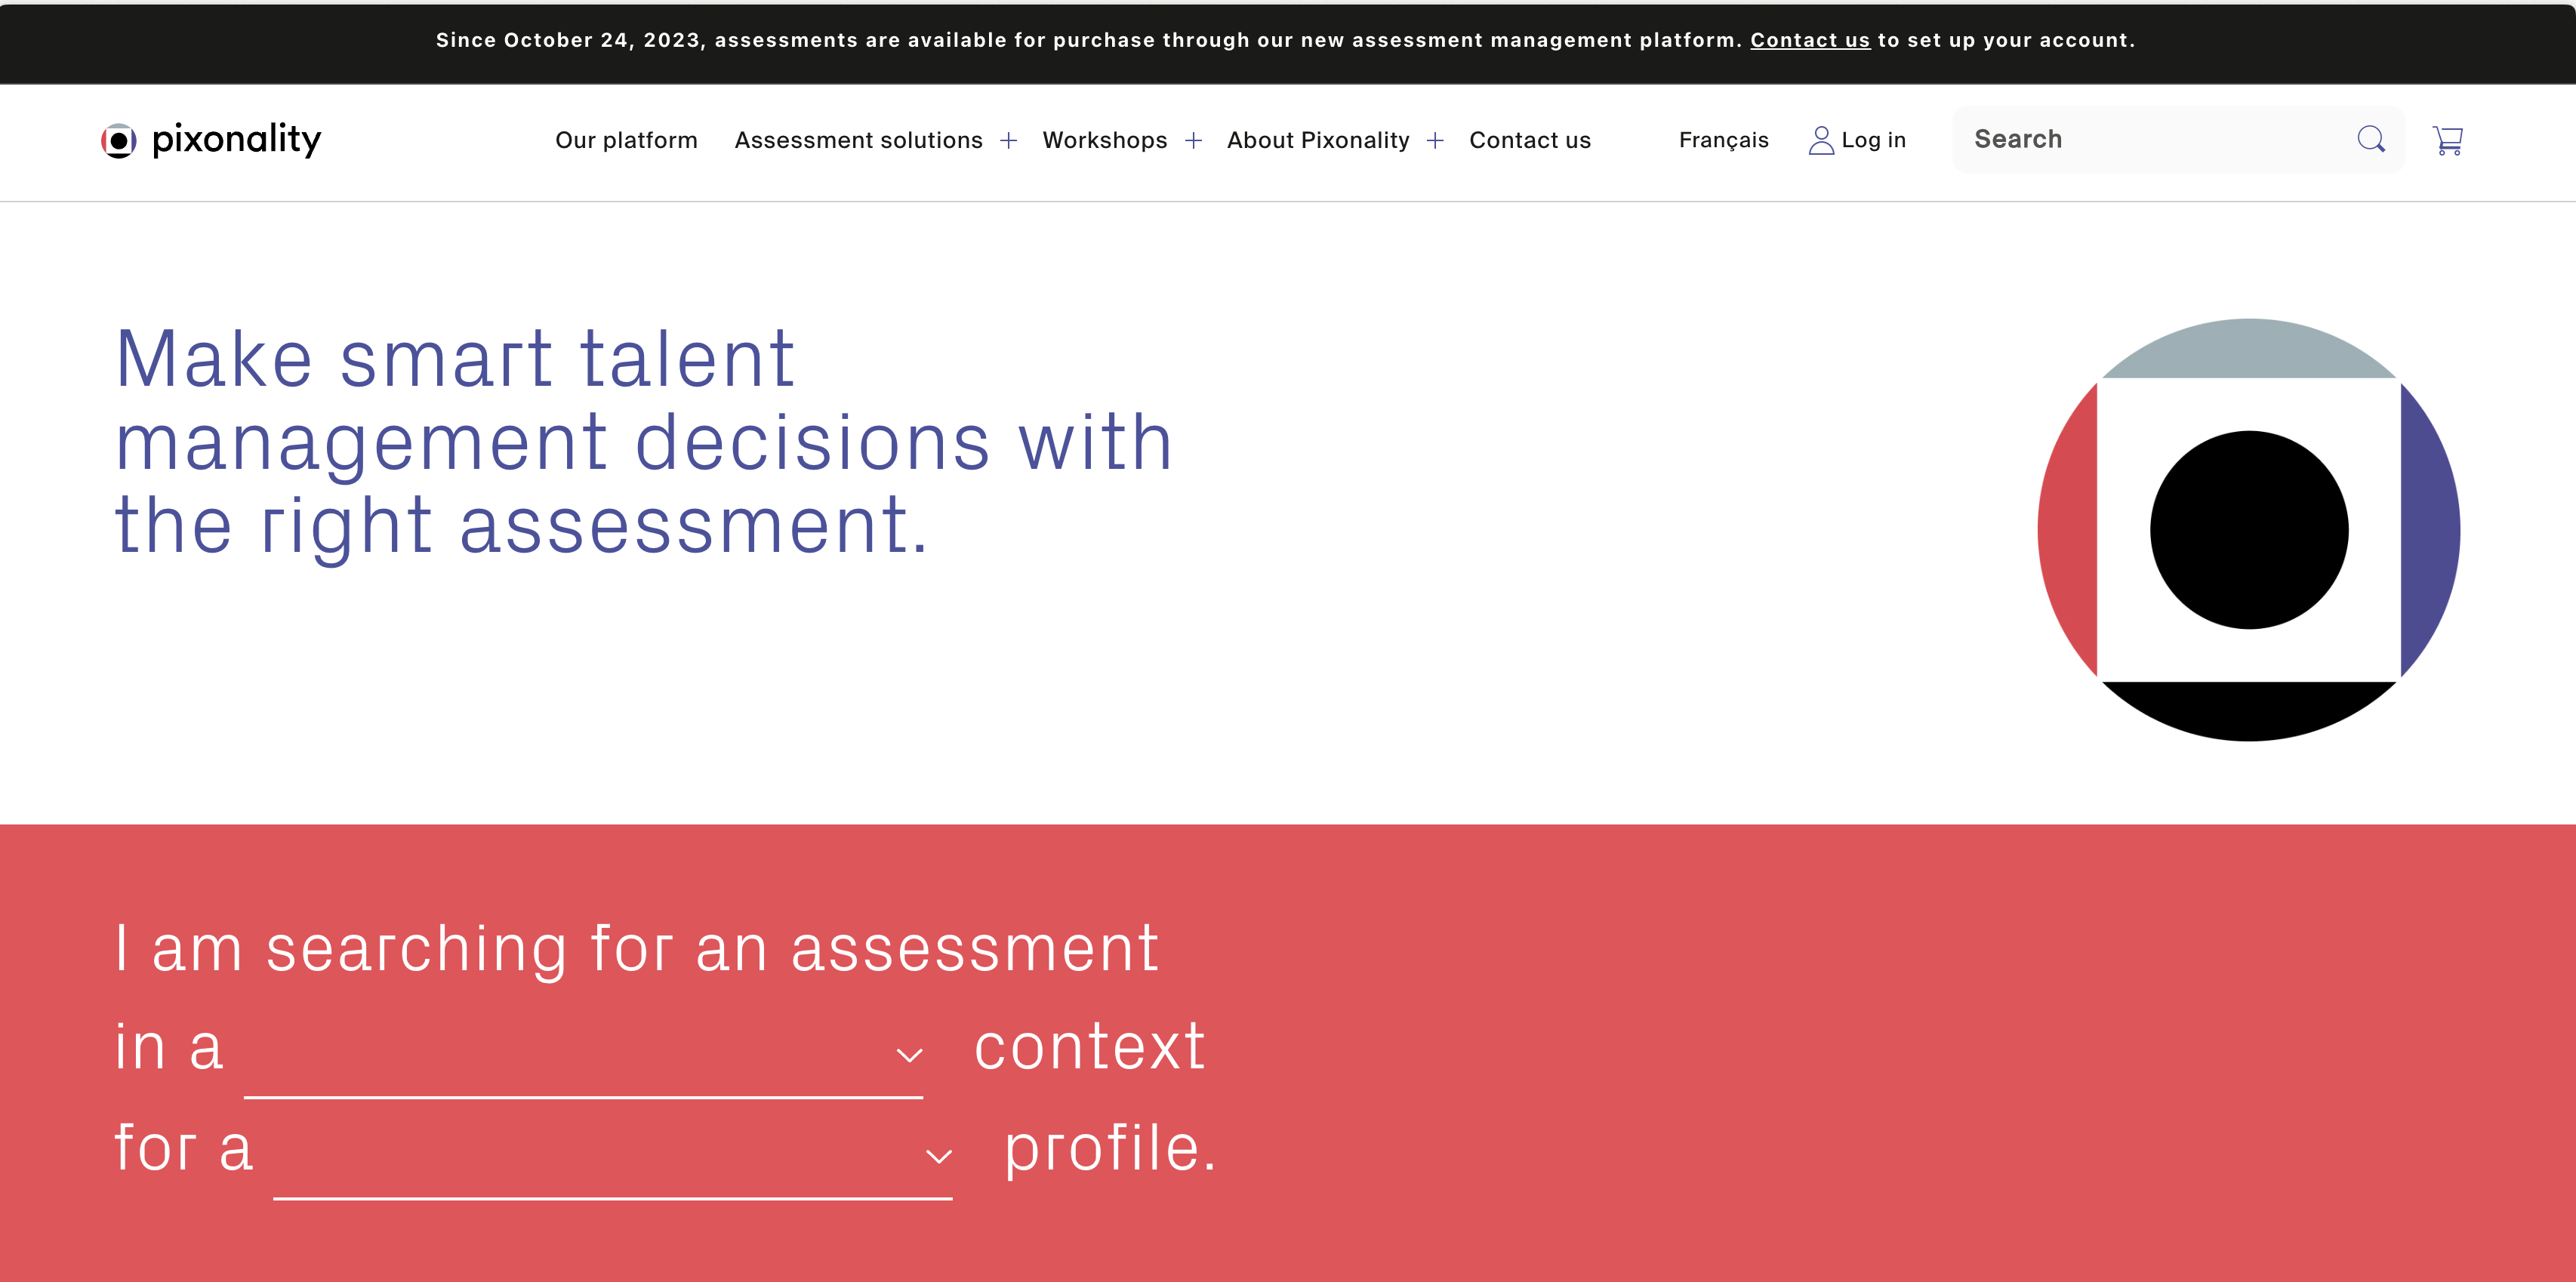Viewport: 2576px width, 1282px height.
Task: Click the user account icon
Action: coord(1820,138)
